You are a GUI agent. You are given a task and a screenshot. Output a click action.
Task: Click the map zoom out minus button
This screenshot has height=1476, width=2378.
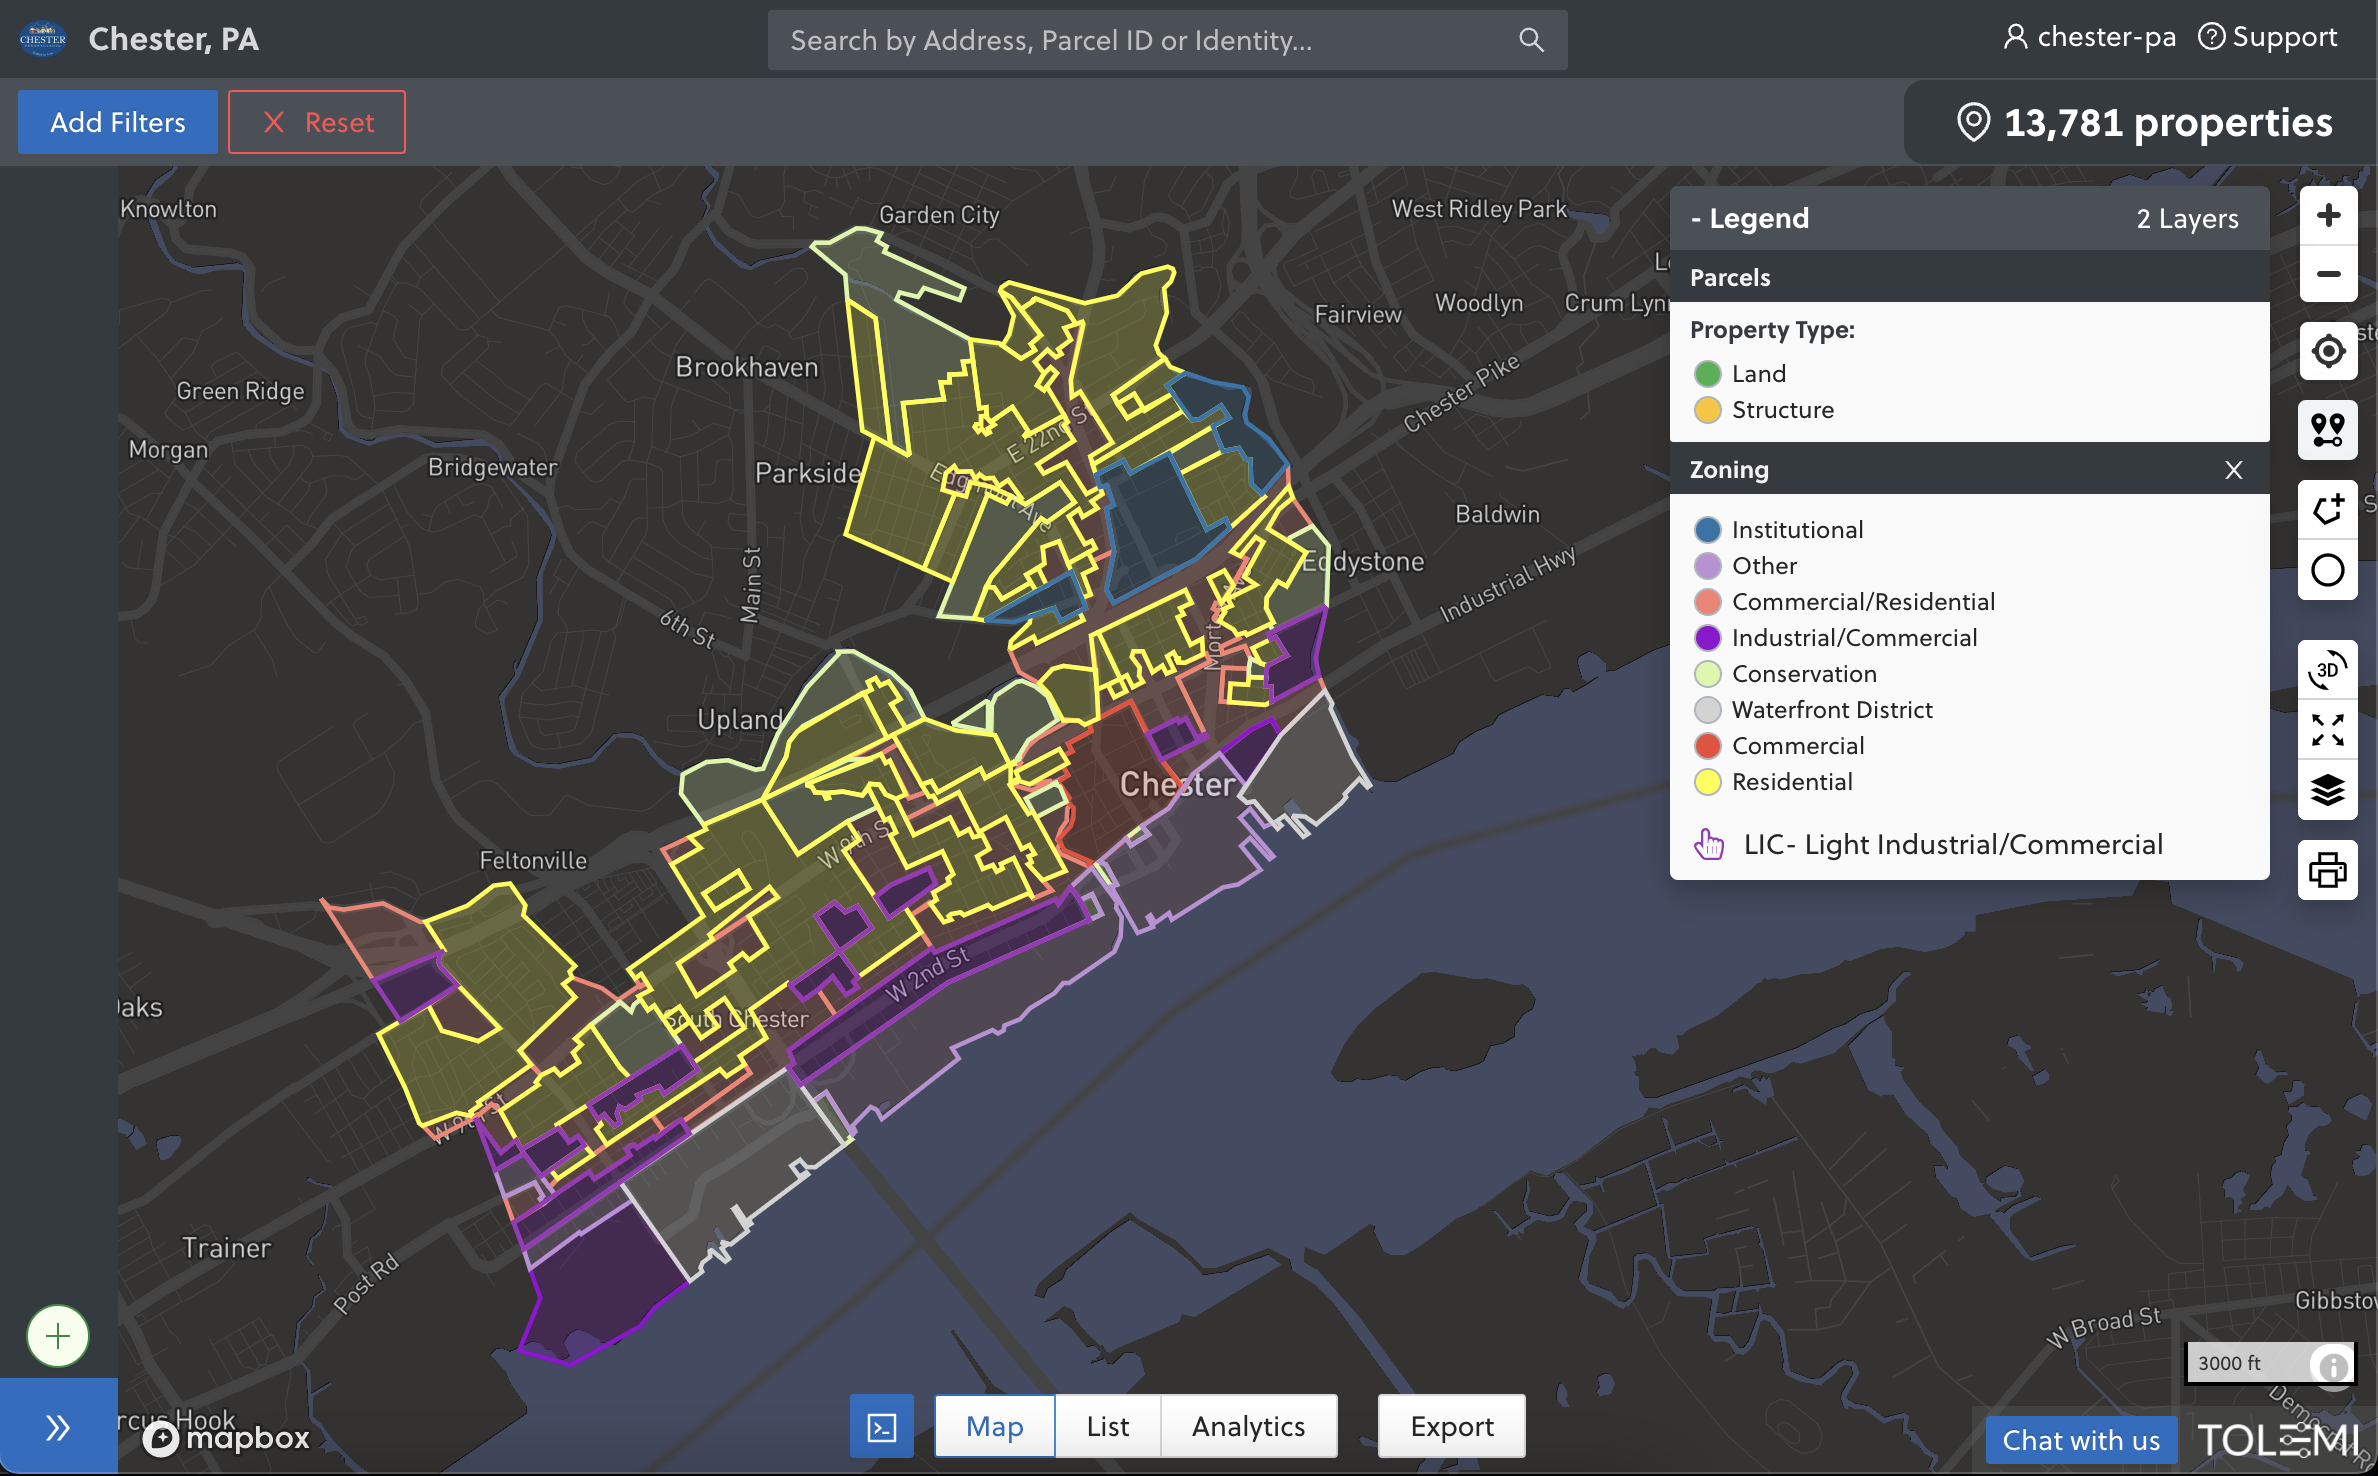[2328, 274]
